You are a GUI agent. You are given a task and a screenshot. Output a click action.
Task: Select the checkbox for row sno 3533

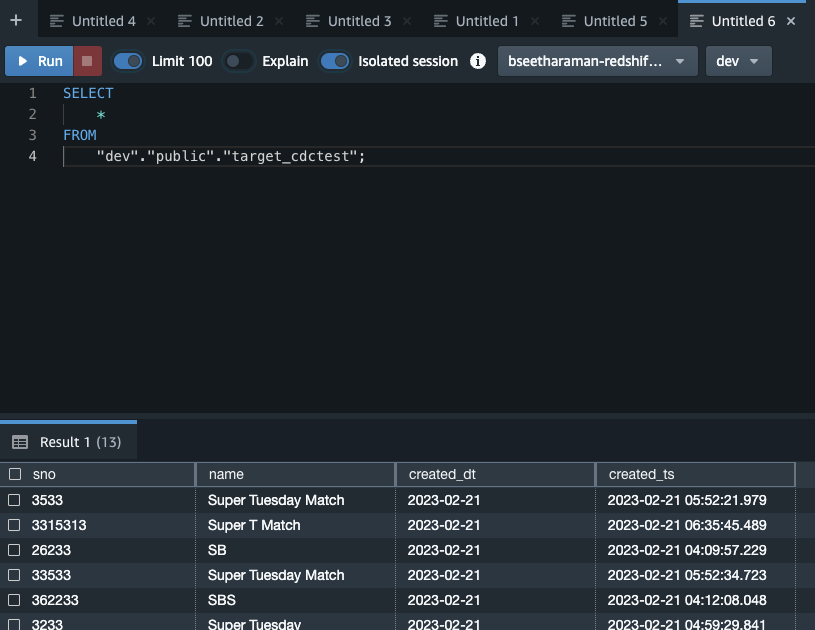pyautogui.click(x=18, y=500)
